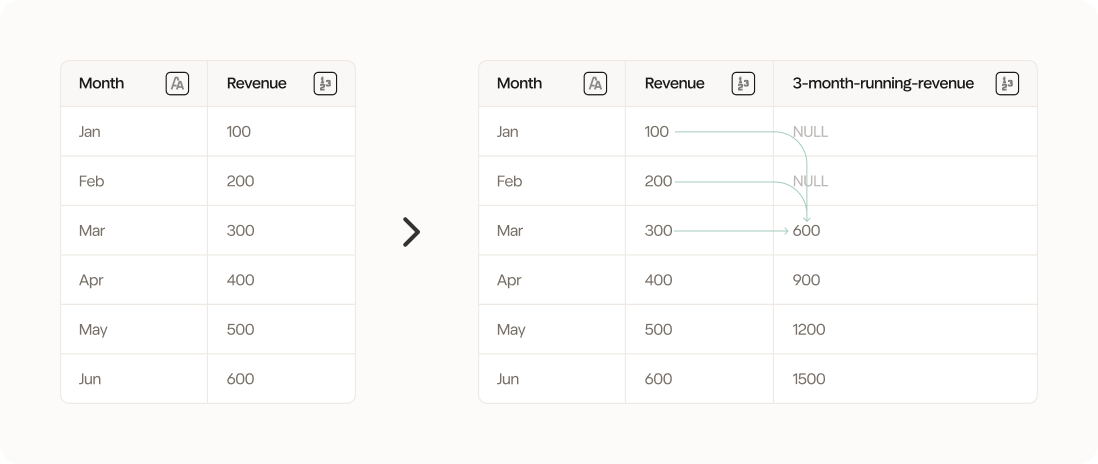
Task: Click left table Revenue column header label
Action: [257, 84]
